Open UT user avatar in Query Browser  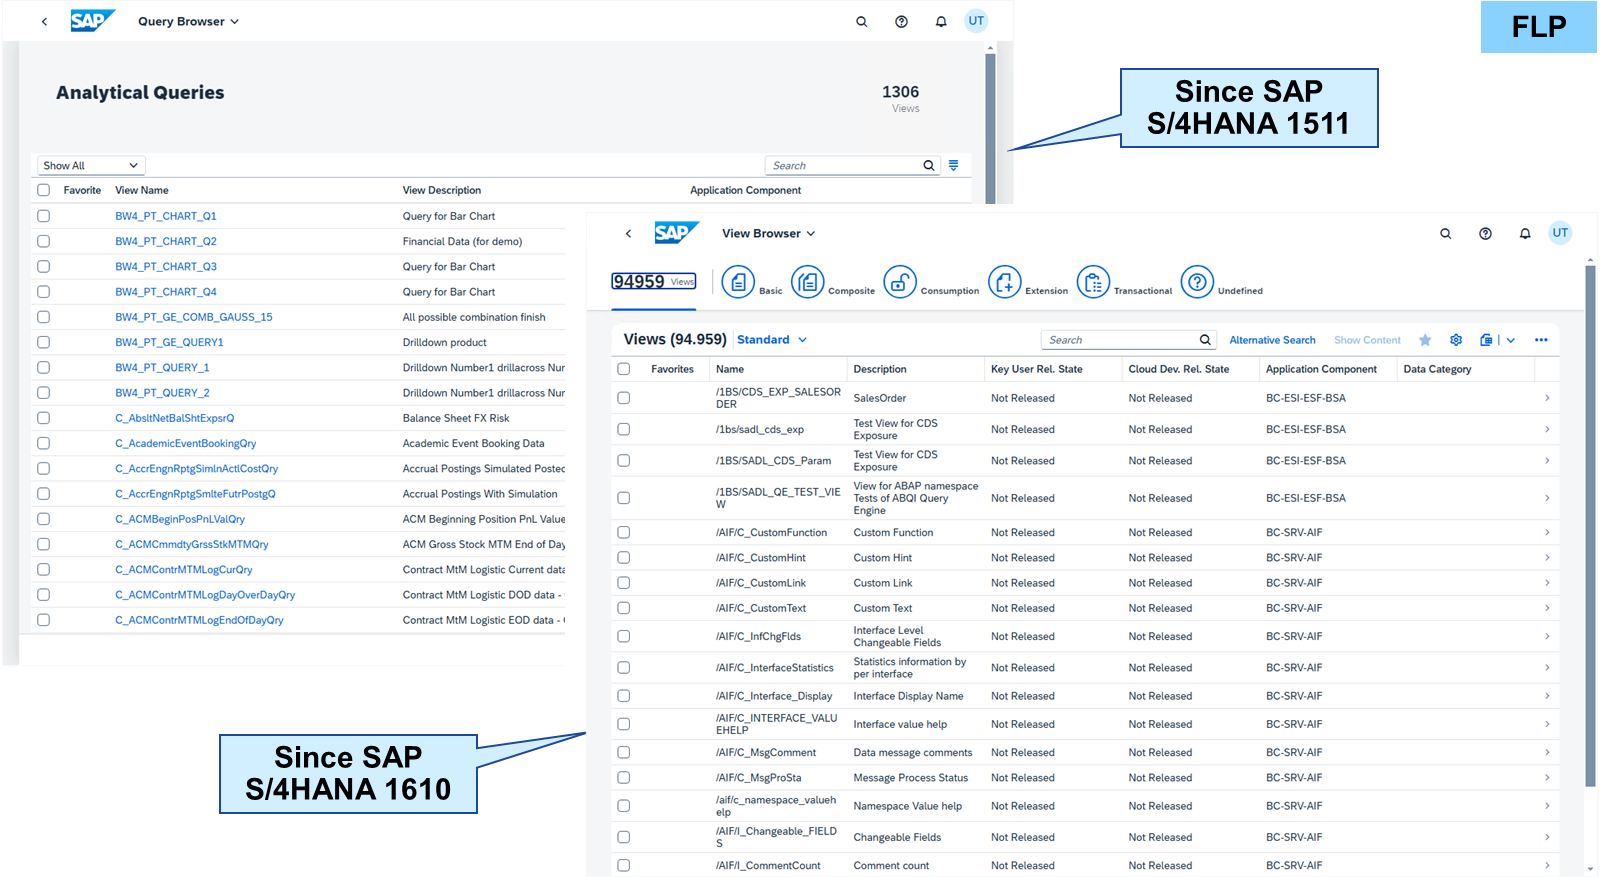pyautogui.click(x=976, y=21)
